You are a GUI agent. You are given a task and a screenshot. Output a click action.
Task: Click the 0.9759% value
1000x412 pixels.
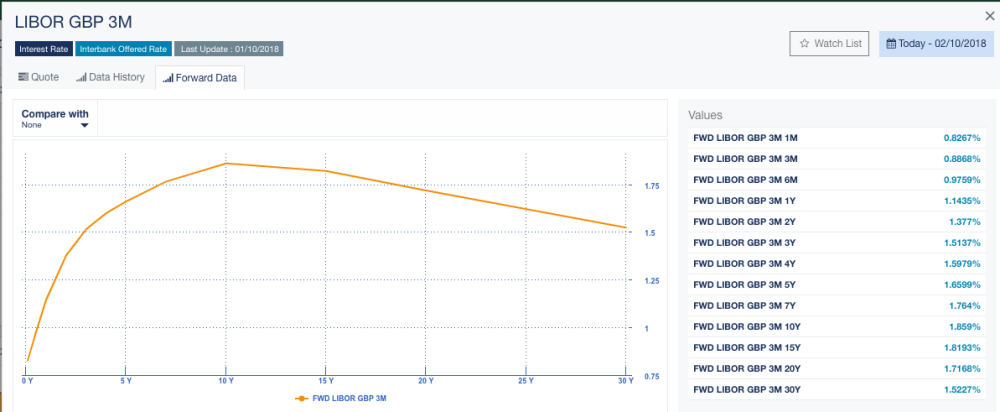(x=962, y=180)
